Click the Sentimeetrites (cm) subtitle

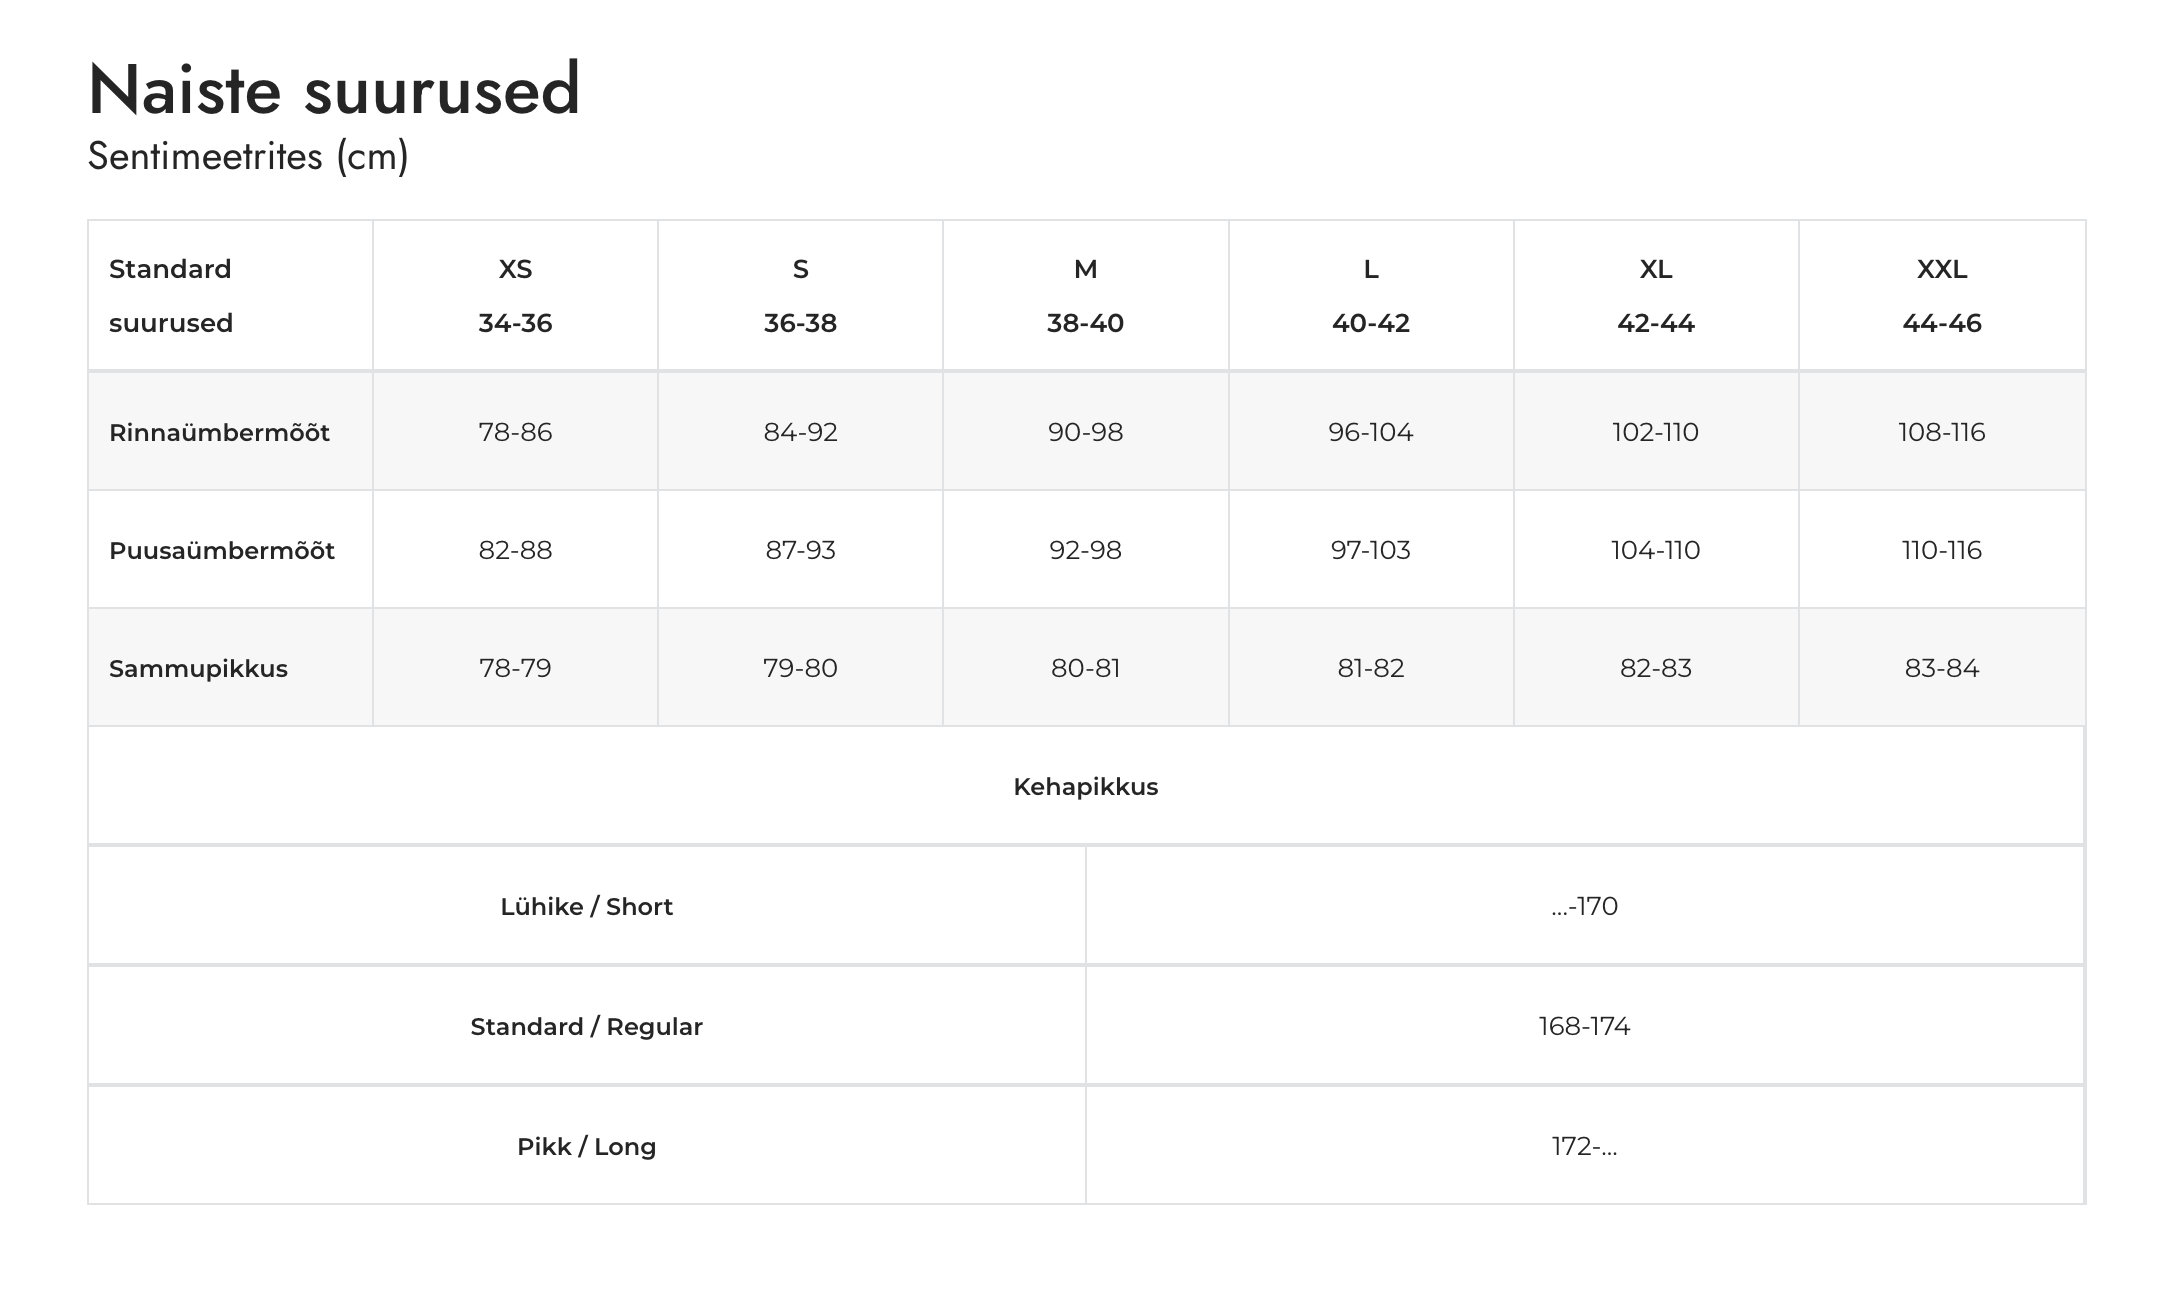248,156
